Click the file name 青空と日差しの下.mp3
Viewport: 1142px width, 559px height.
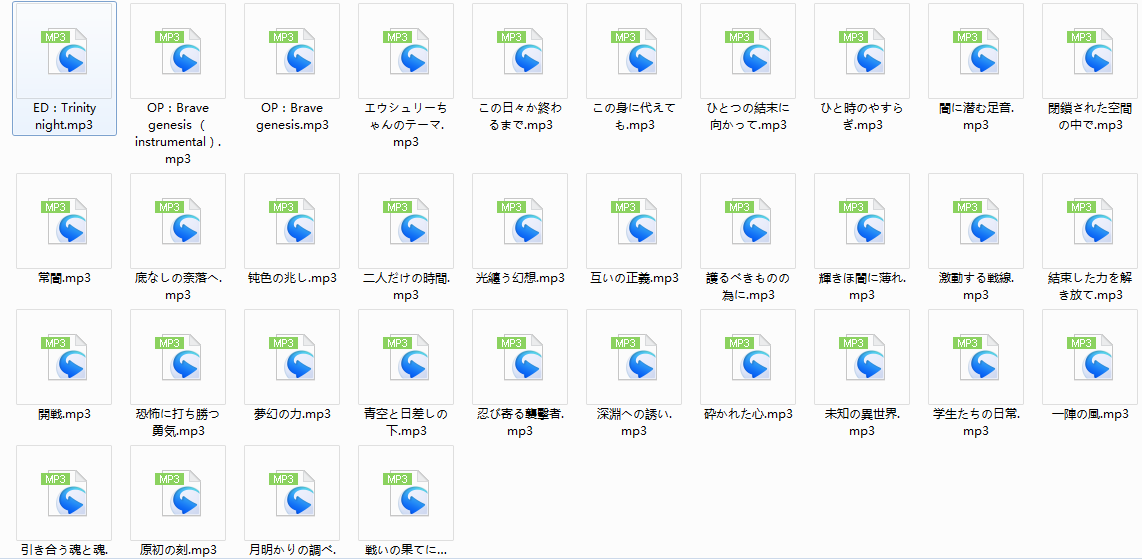406,422
